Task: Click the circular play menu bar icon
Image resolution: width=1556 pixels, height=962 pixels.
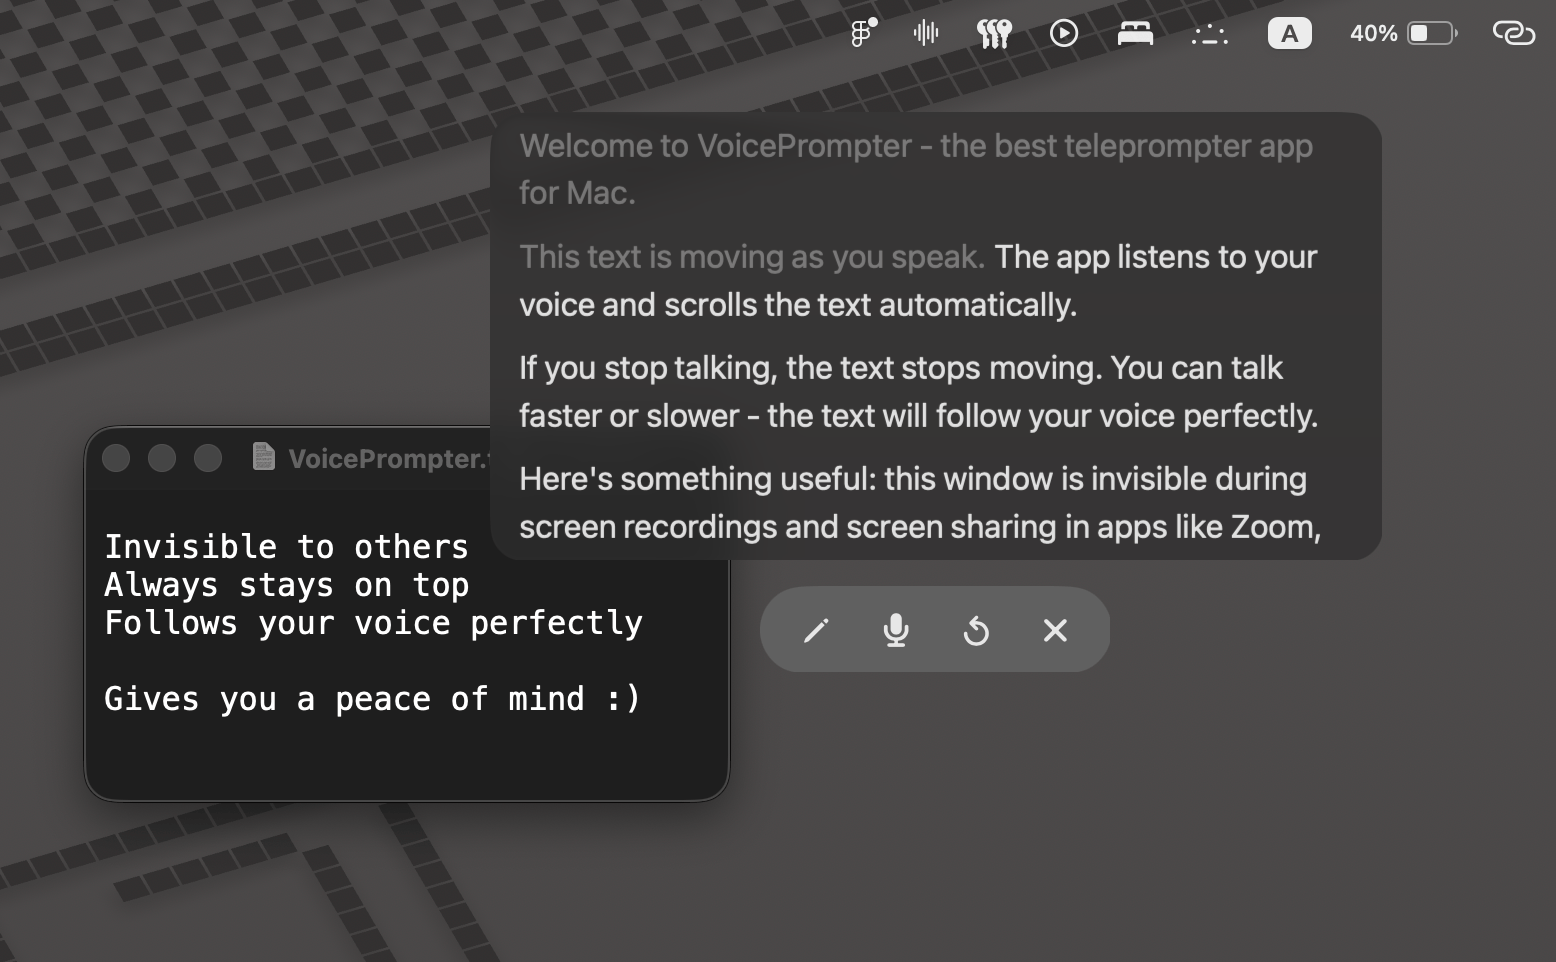Action: click(1064, 33)
